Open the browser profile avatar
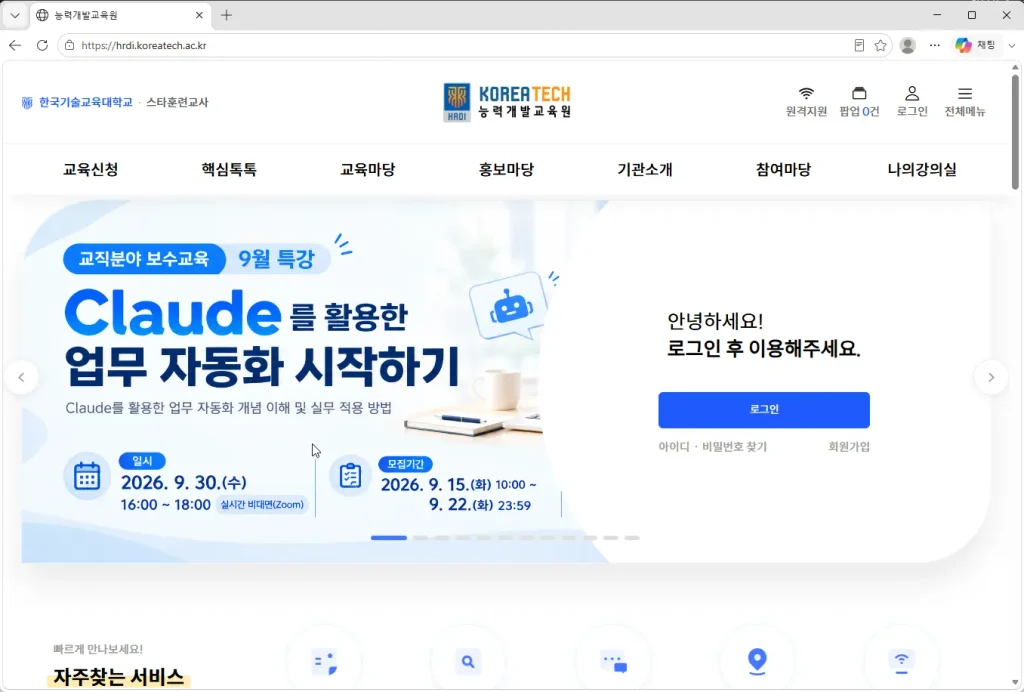Image resolution: width=1024 pixels, height=692 pixels. coord(907,45)
